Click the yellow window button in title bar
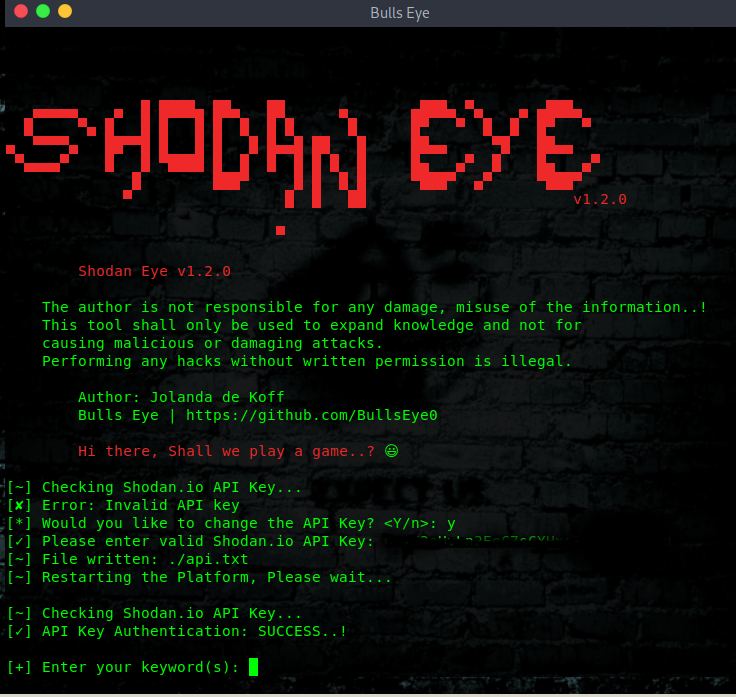 pos(65,11)
